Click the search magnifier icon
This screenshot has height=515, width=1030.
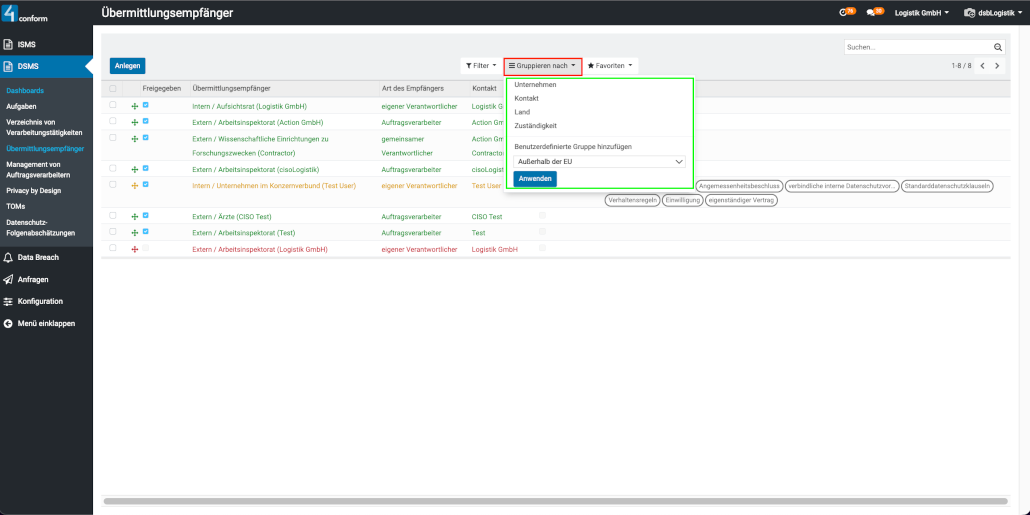(x=997, y=47)
